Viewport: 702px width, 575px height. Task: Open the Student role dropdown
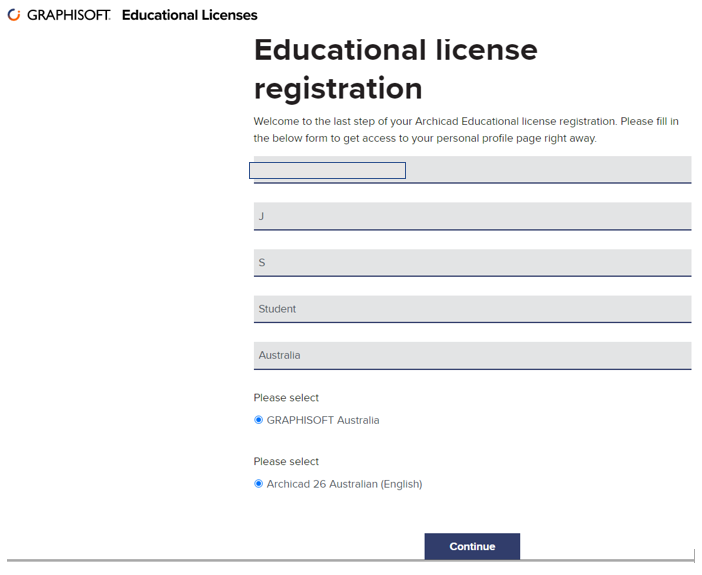[x=472, y=309]
